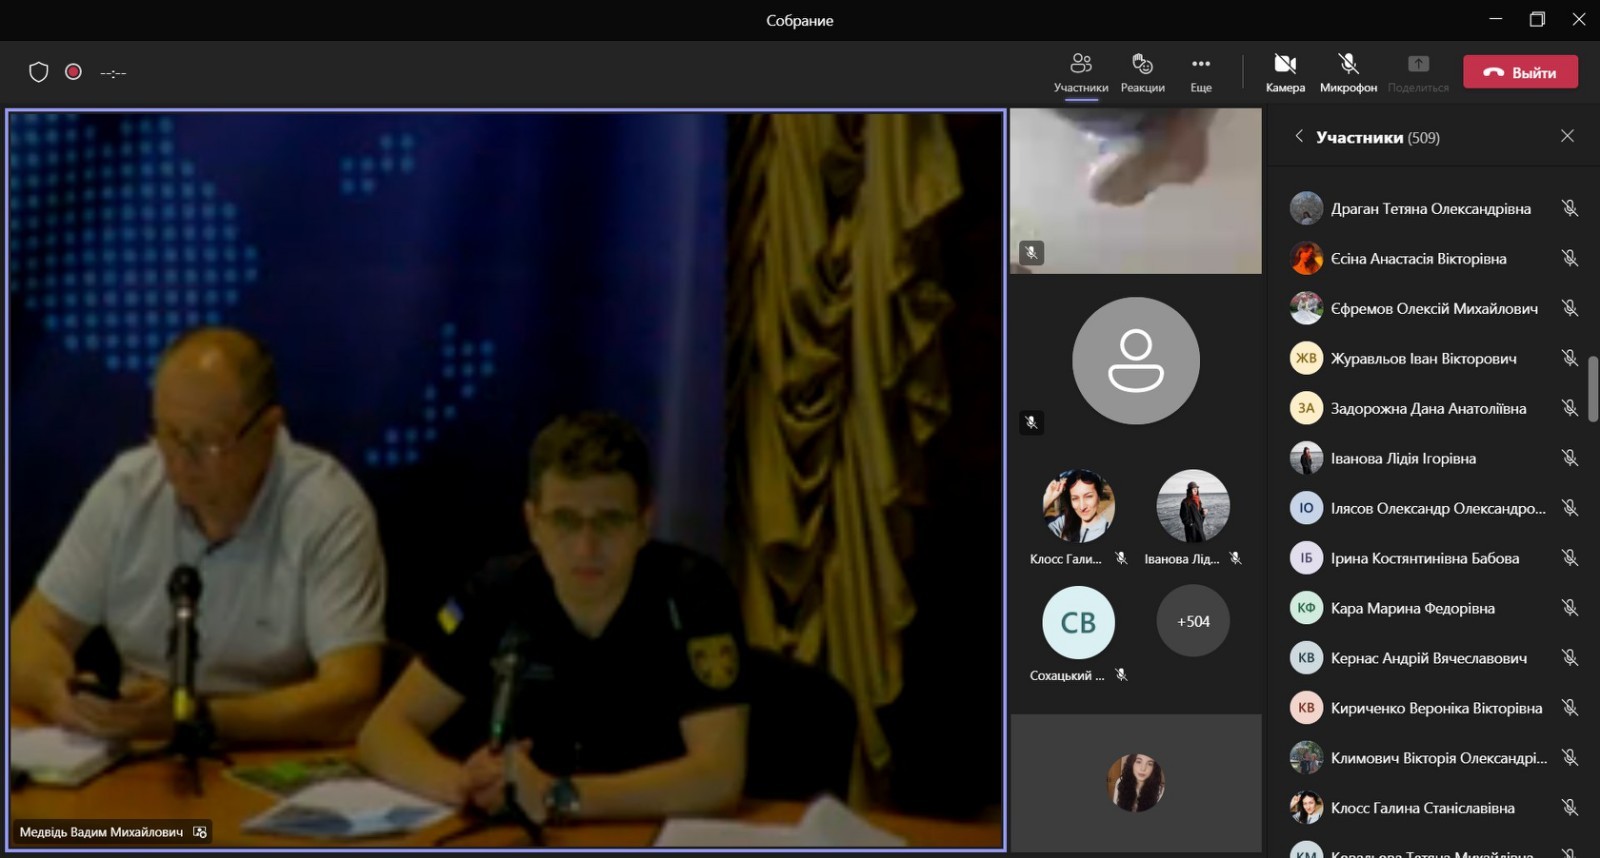Click the СВ avatar of Сохацький

click(x=1078, y=622)
